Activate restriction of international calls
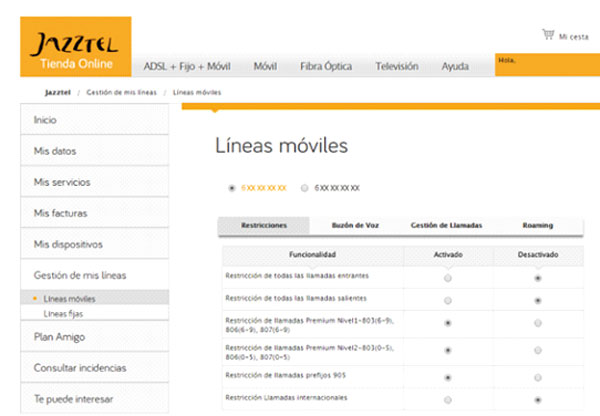 (x=447, y=400)
